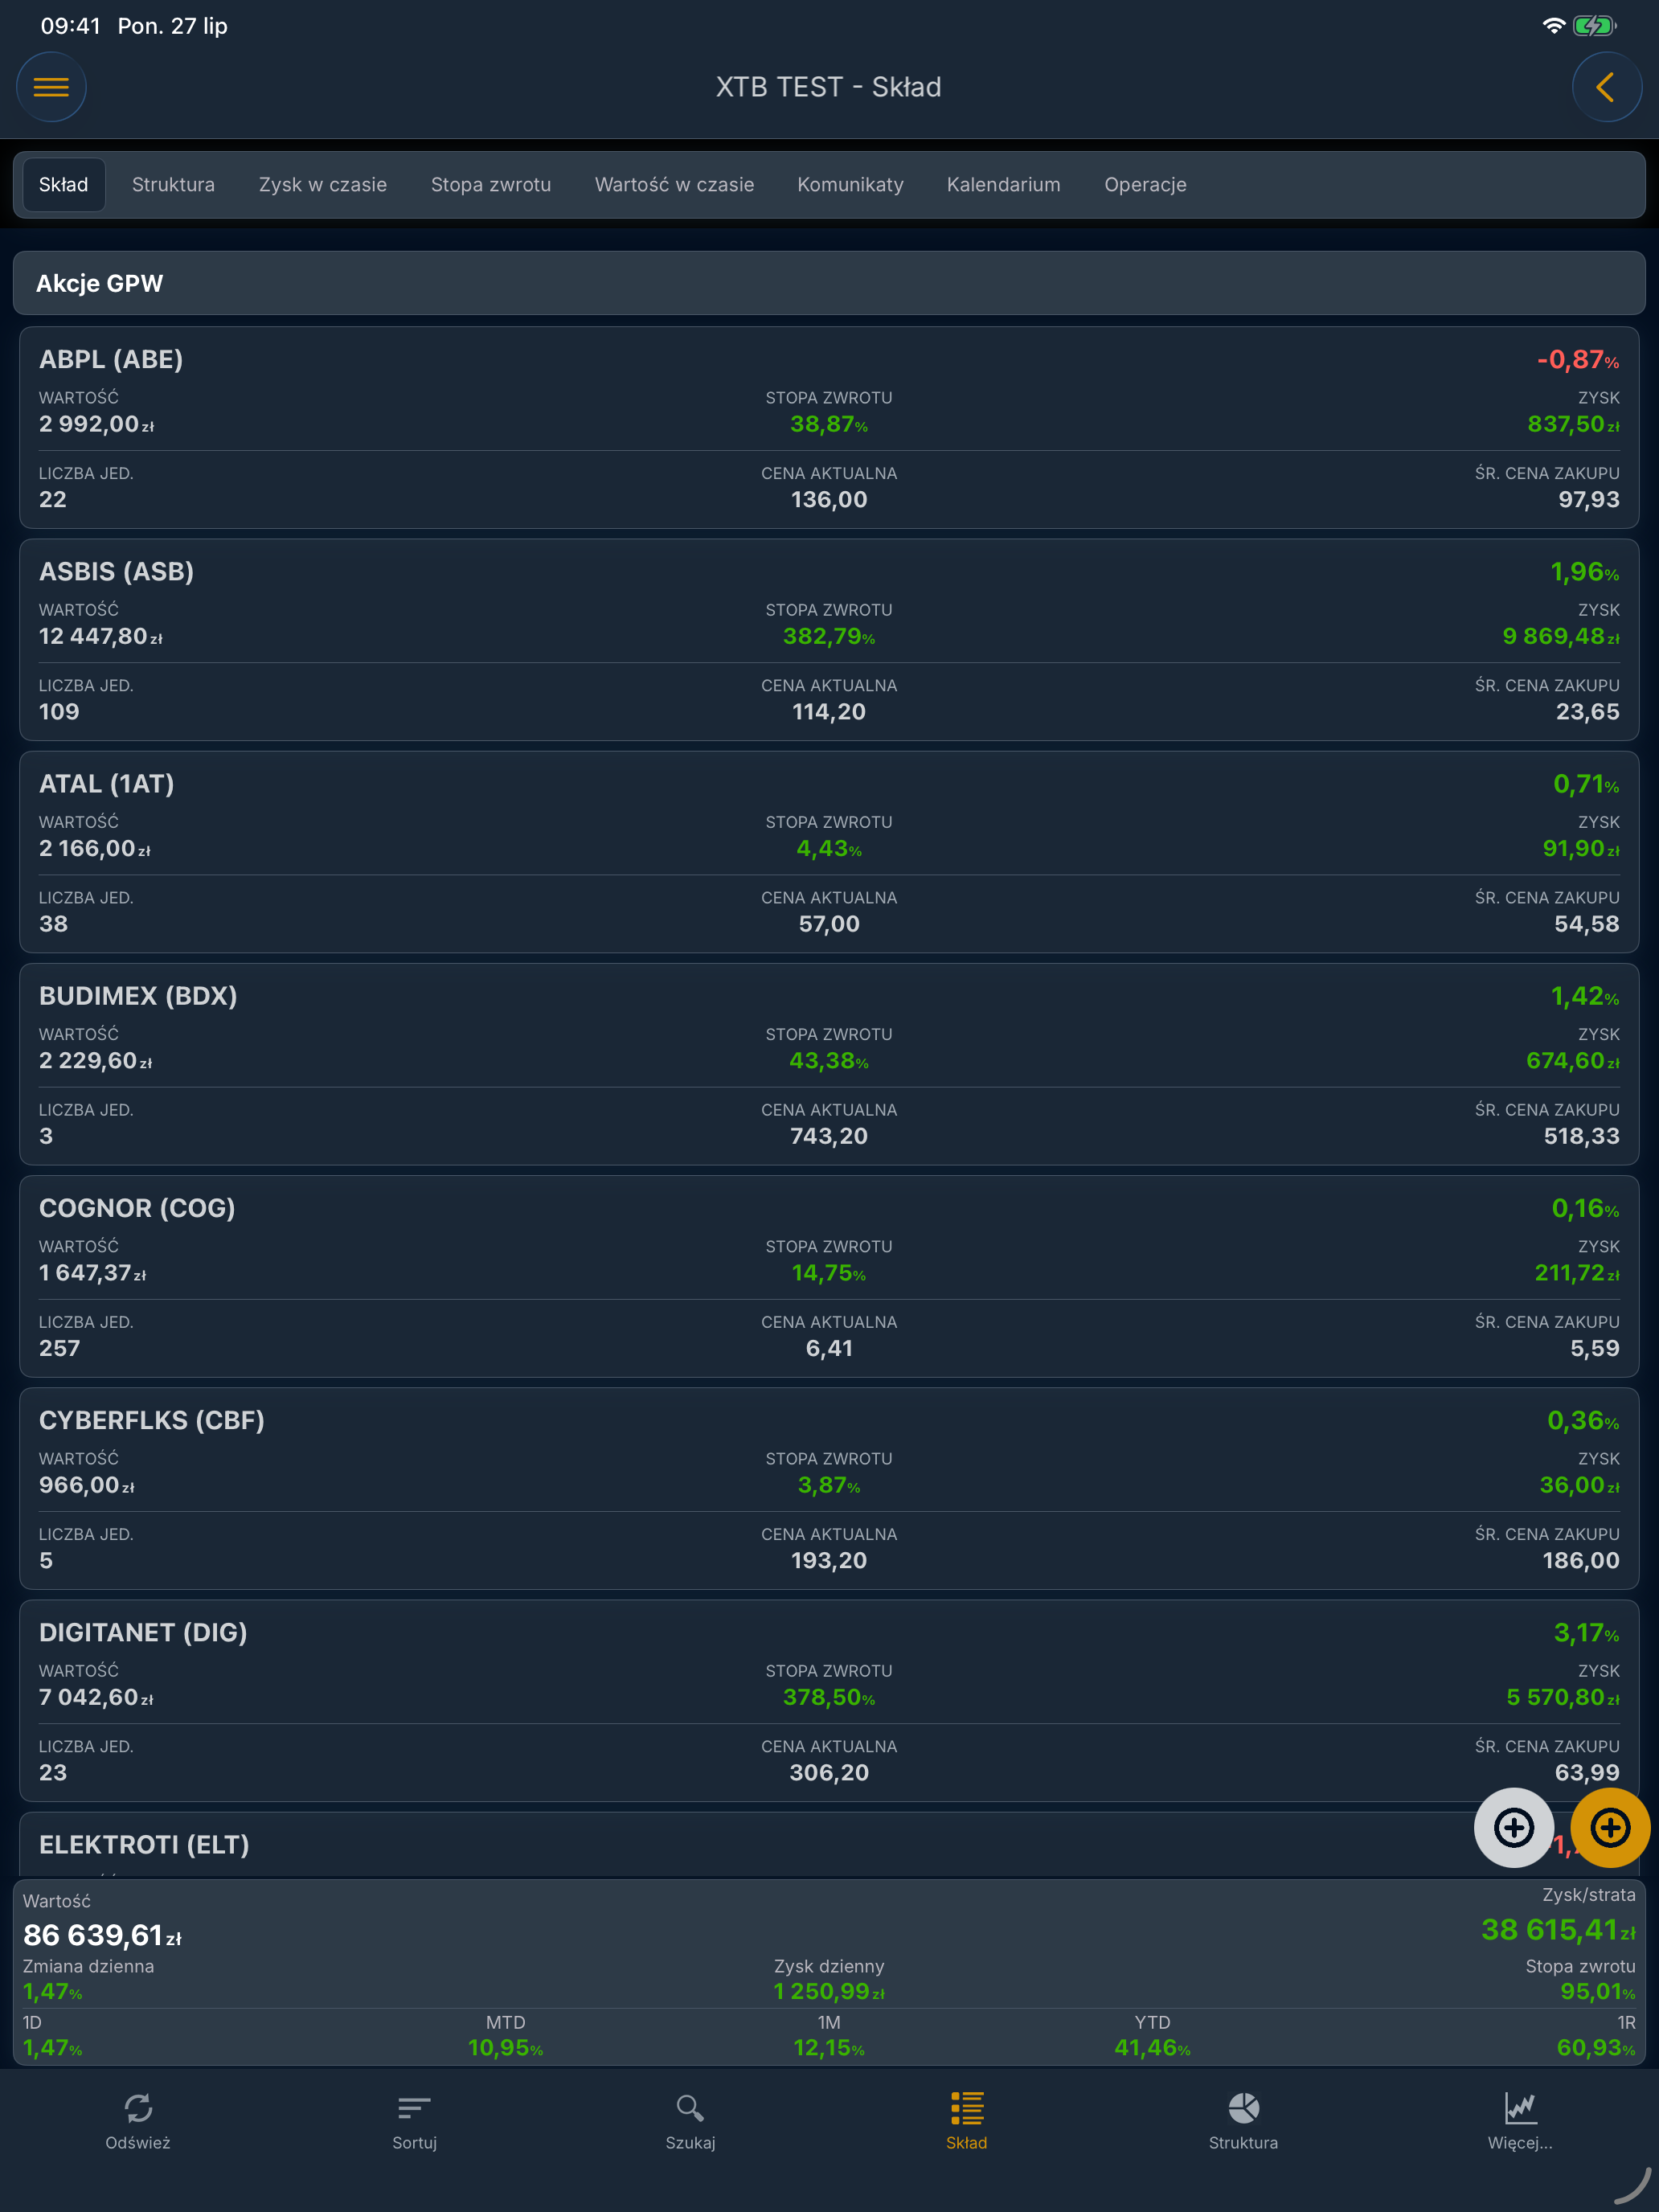Tap DIGITANET return rate 378,50%
Screen dimensions: 1659x2212
(x=829, y=1697)
